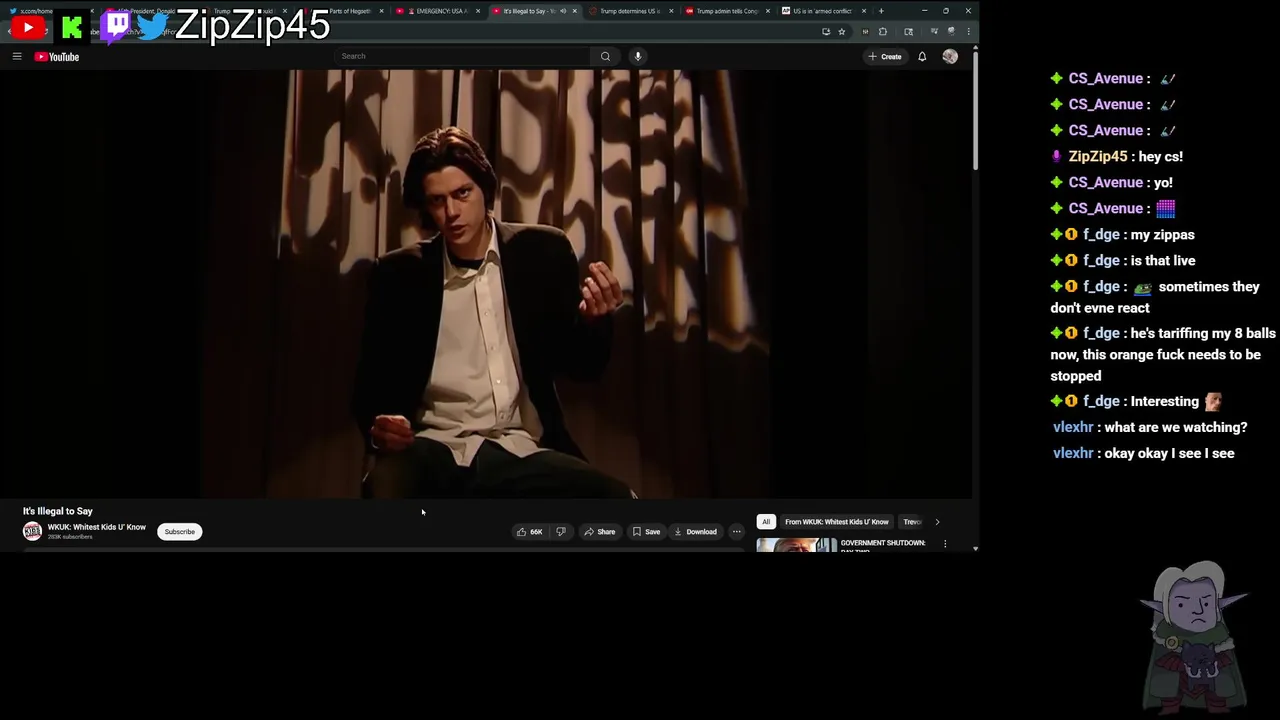This screenshot has width=1280, height=720.
Task: Click the video player to pause playback
Action: tap(485, 284)
